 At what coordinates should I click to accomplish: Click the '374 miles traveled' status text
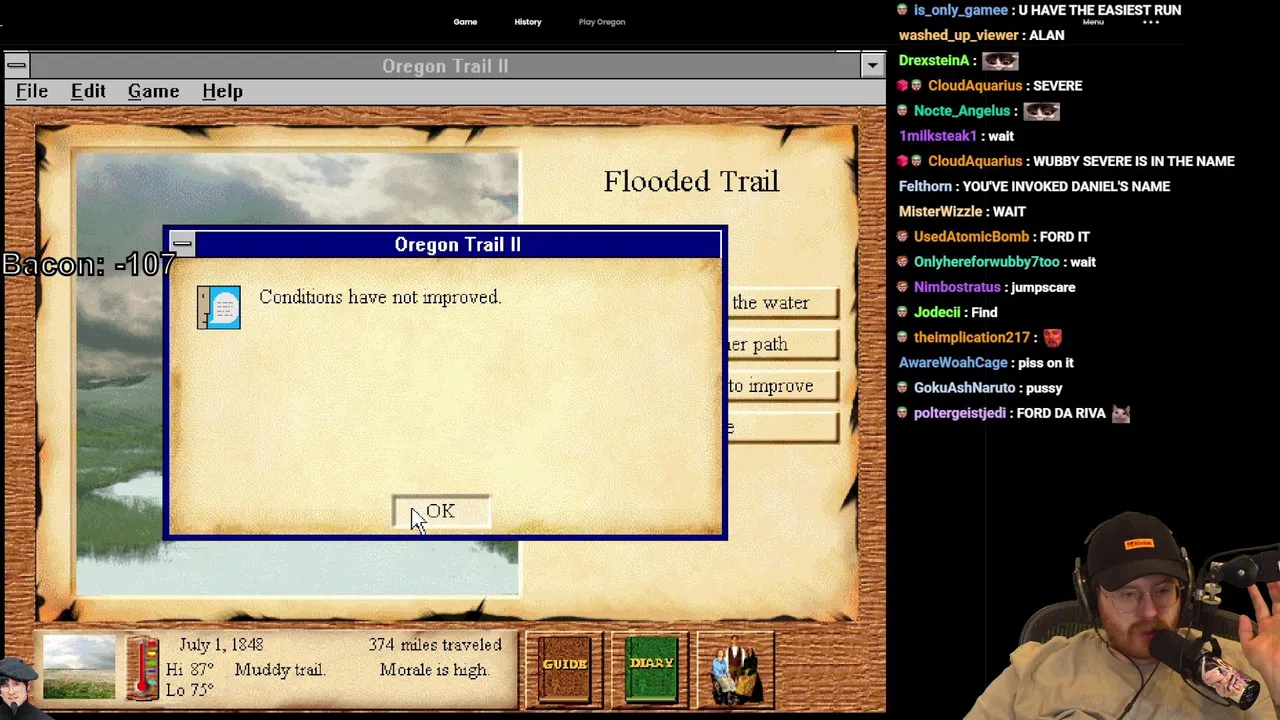tap(435, 645)
